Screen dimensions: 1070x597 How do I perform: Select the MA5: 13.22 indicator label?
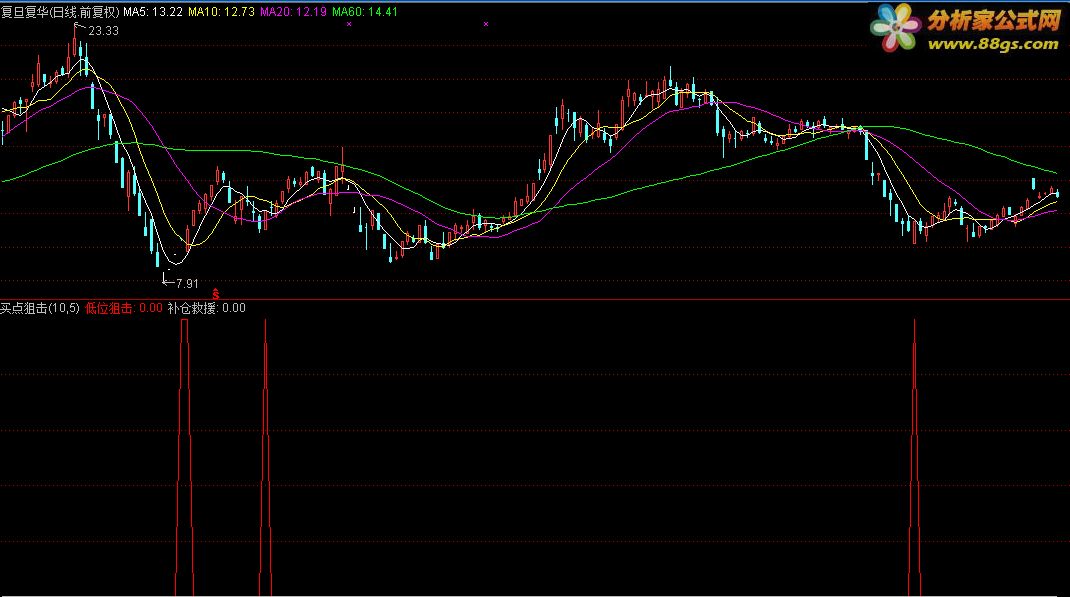tap(153, 12)
